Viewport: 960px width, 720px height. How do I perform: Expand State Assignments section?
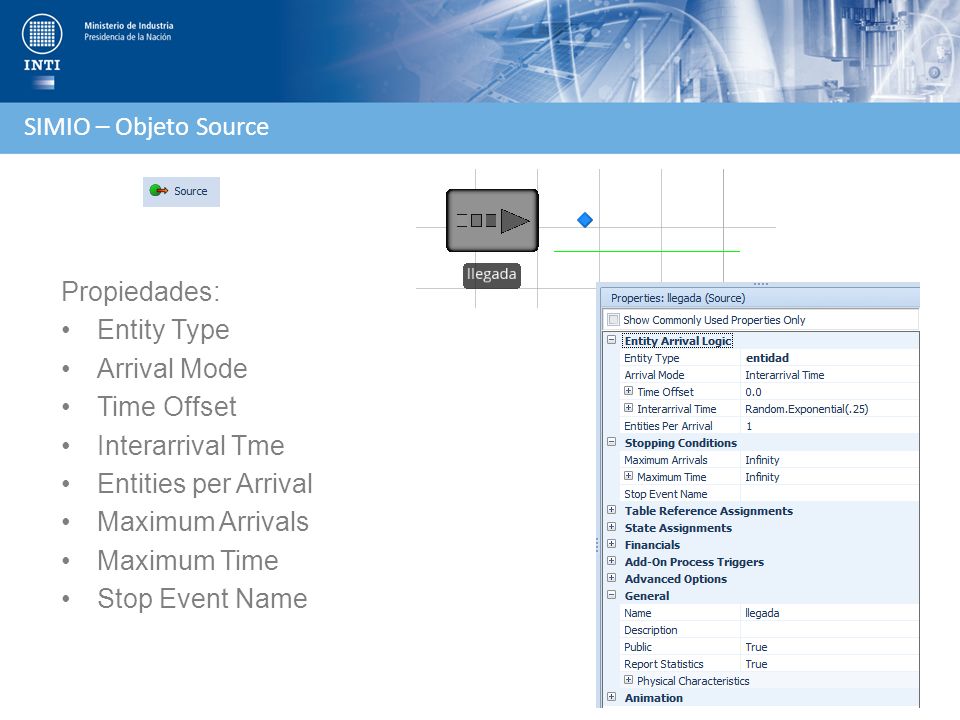coord(611,527)
